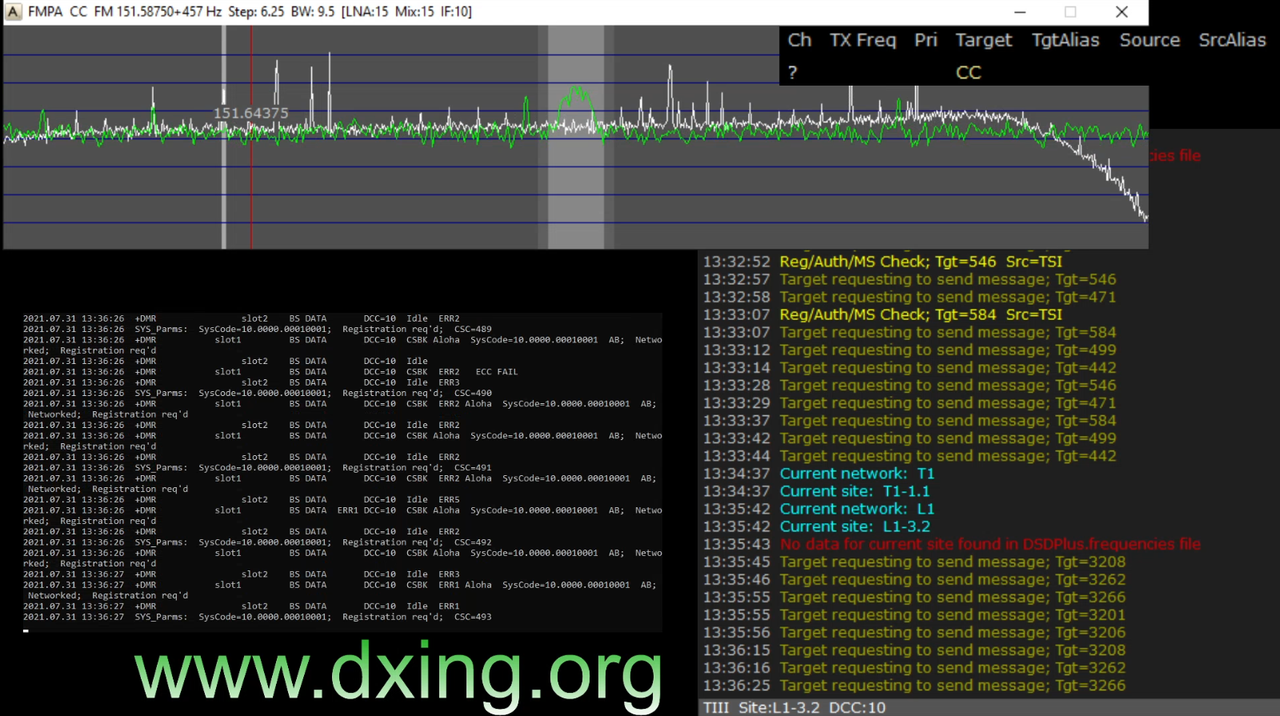Click 'Current network: T1' log entry
Screen dimensions: 1280x716
[818, 473]
